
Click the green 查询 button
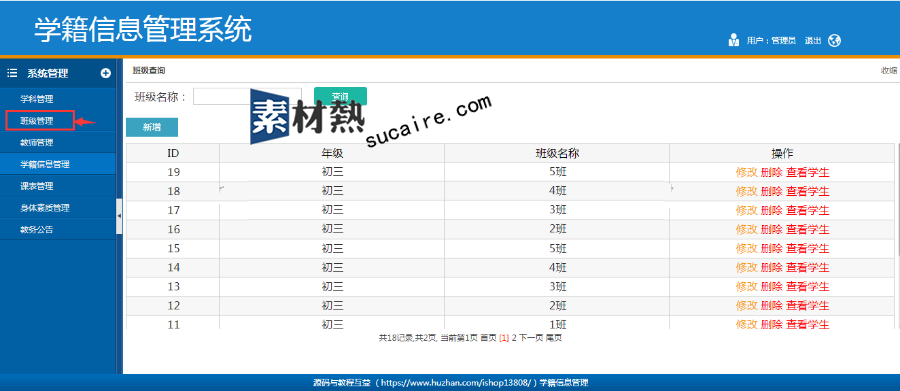[x=340, y=96]
